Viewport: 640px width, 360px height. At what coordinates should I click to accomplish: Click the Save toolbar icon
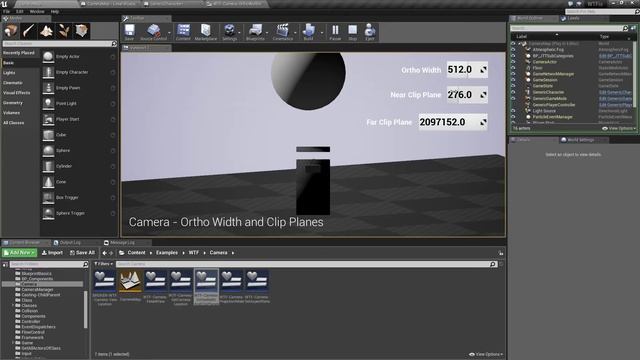pos(129,32)
